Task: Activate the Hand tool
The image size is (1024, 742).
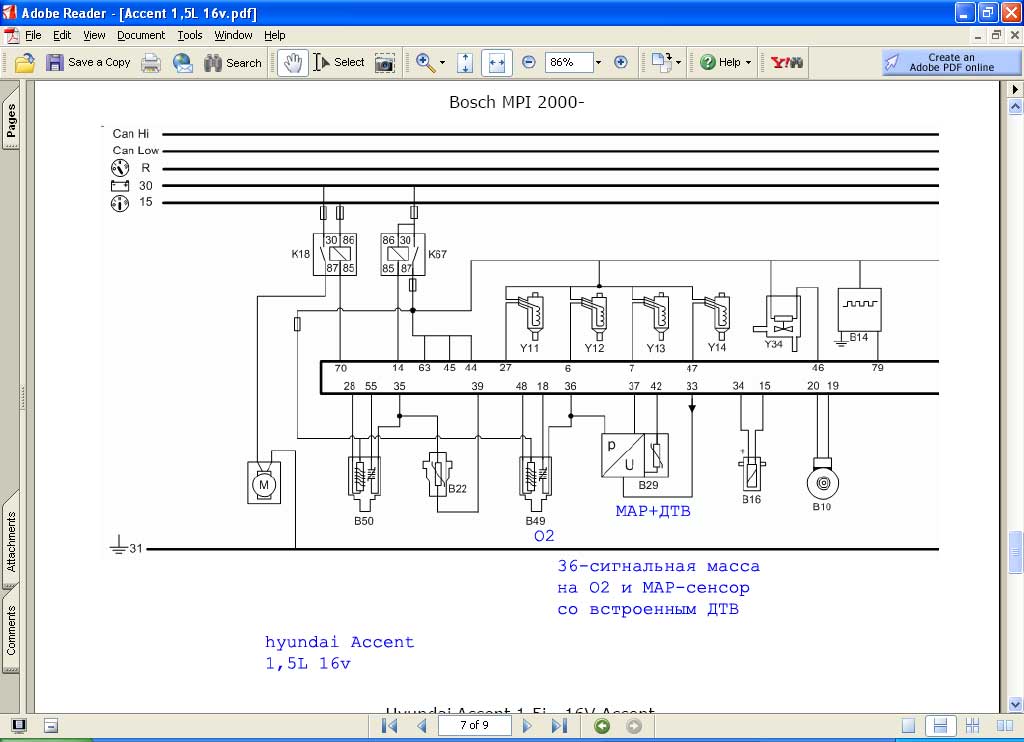Action: 293,63
